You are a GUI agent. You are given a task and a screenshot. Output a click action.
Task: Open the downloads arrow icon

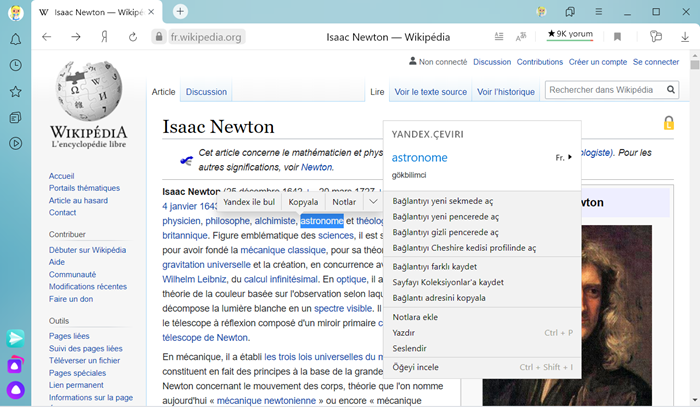point(685,37)
